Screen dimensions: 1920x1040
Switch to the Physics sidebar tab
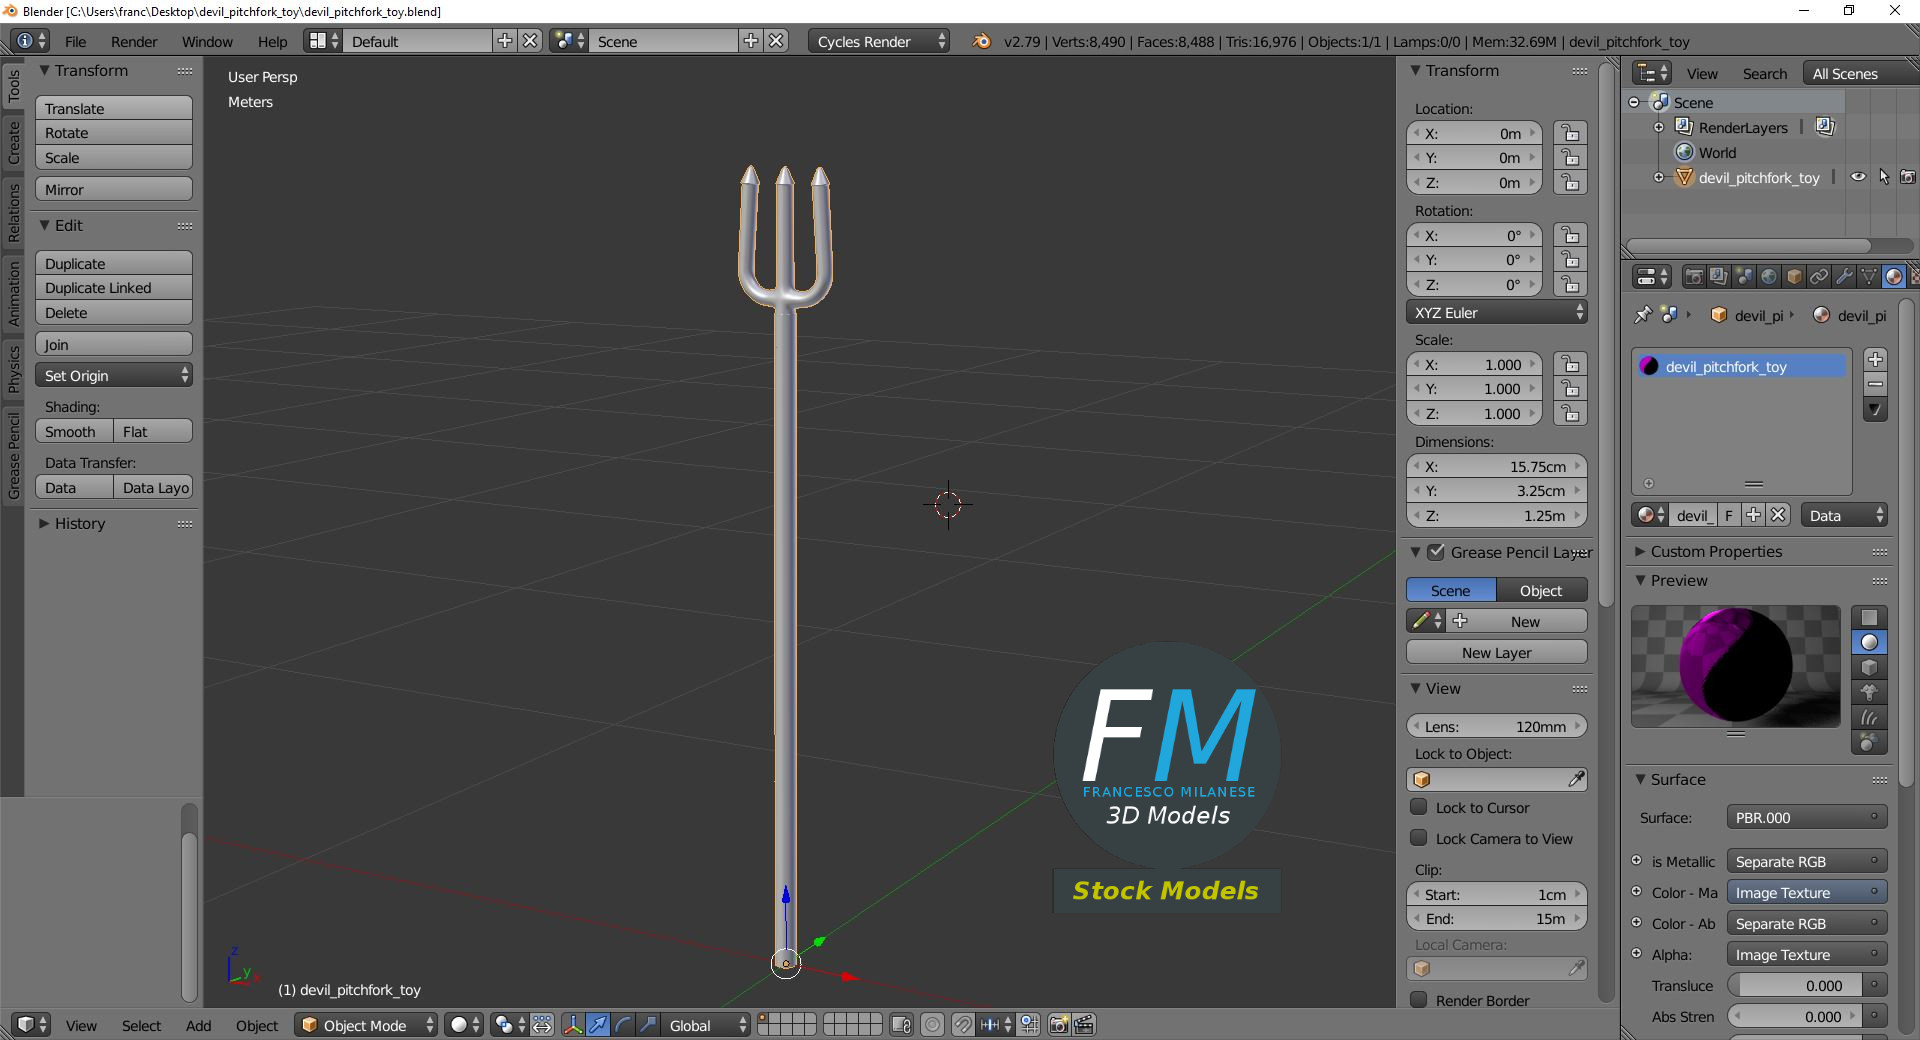[x=13, y=369]
